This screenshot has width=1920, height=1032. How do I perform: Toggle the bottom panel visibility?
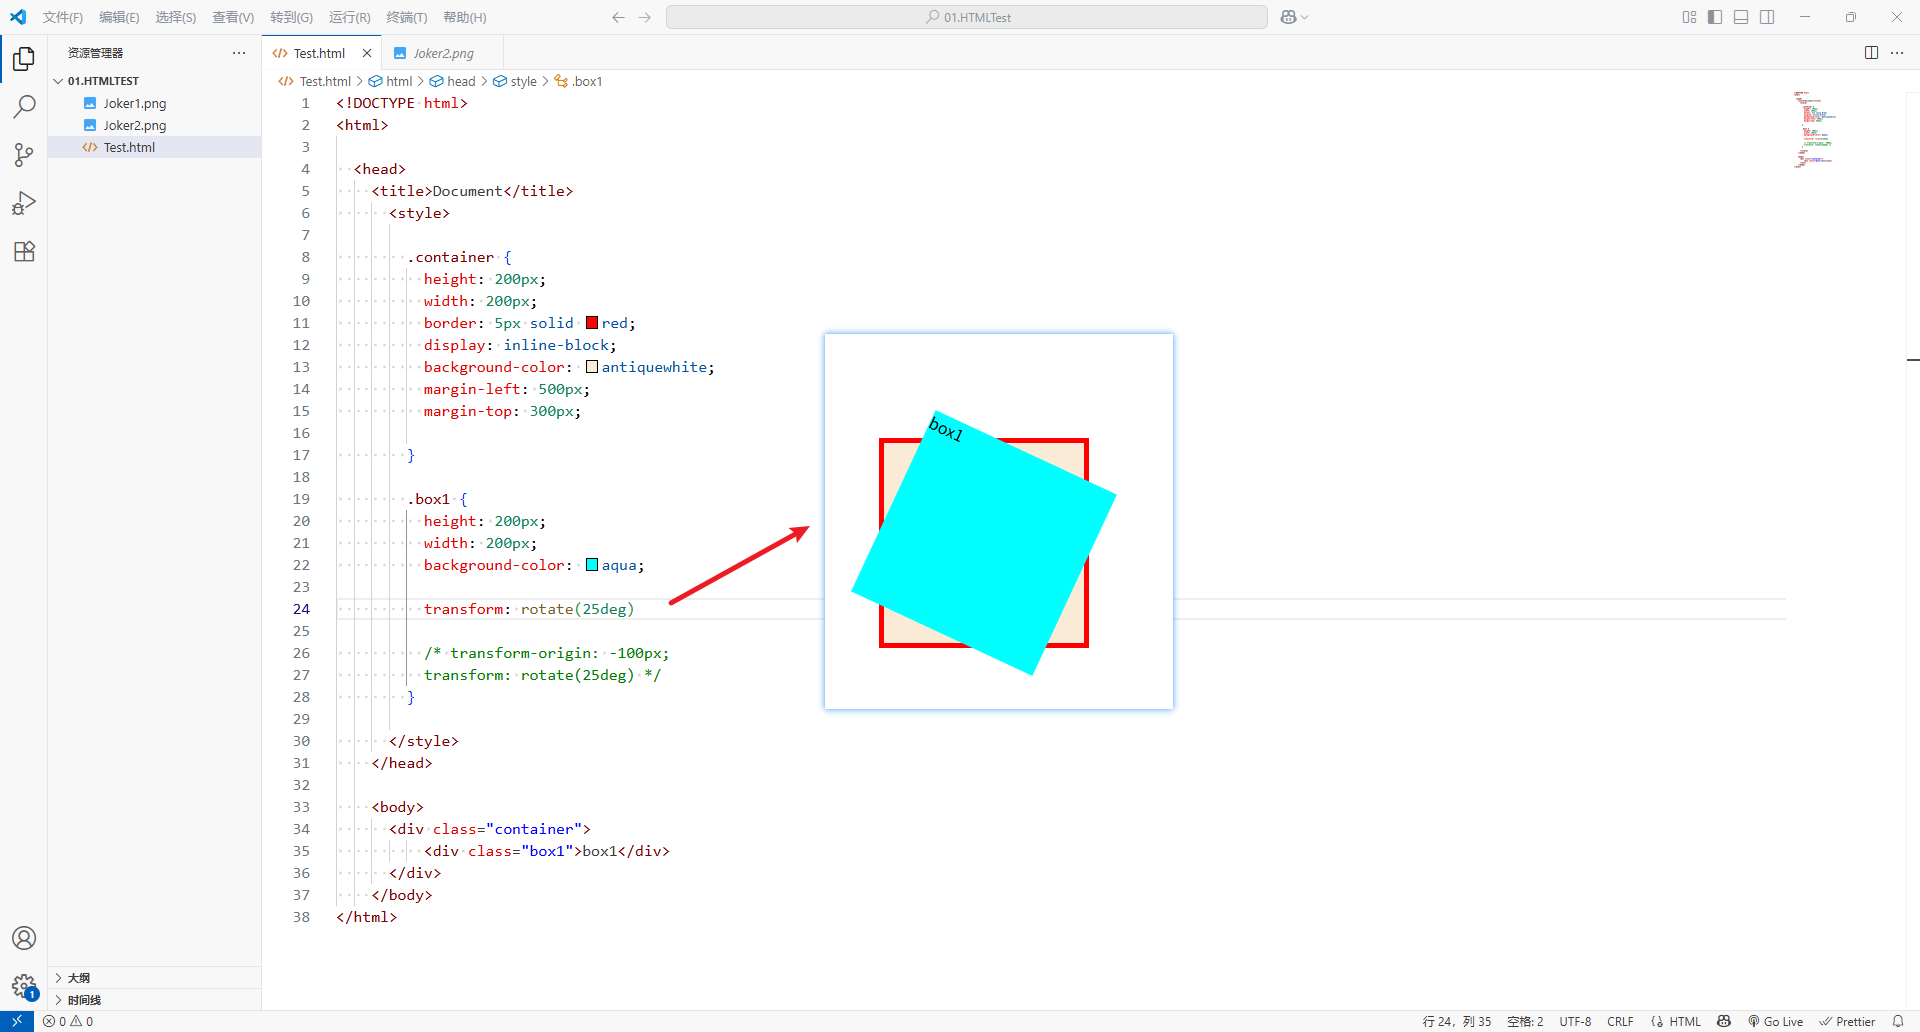[x=1741, y=17]
